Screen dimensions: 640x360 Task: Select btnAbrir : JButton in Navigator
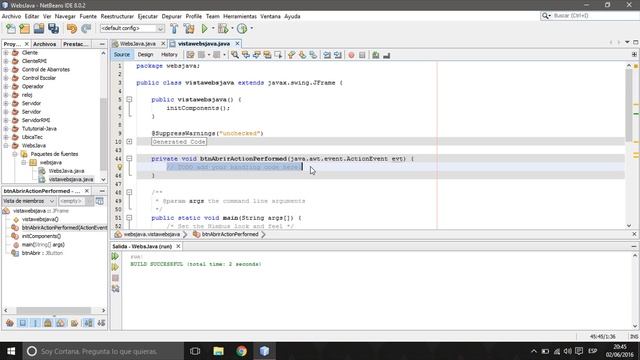coord(42,253)
